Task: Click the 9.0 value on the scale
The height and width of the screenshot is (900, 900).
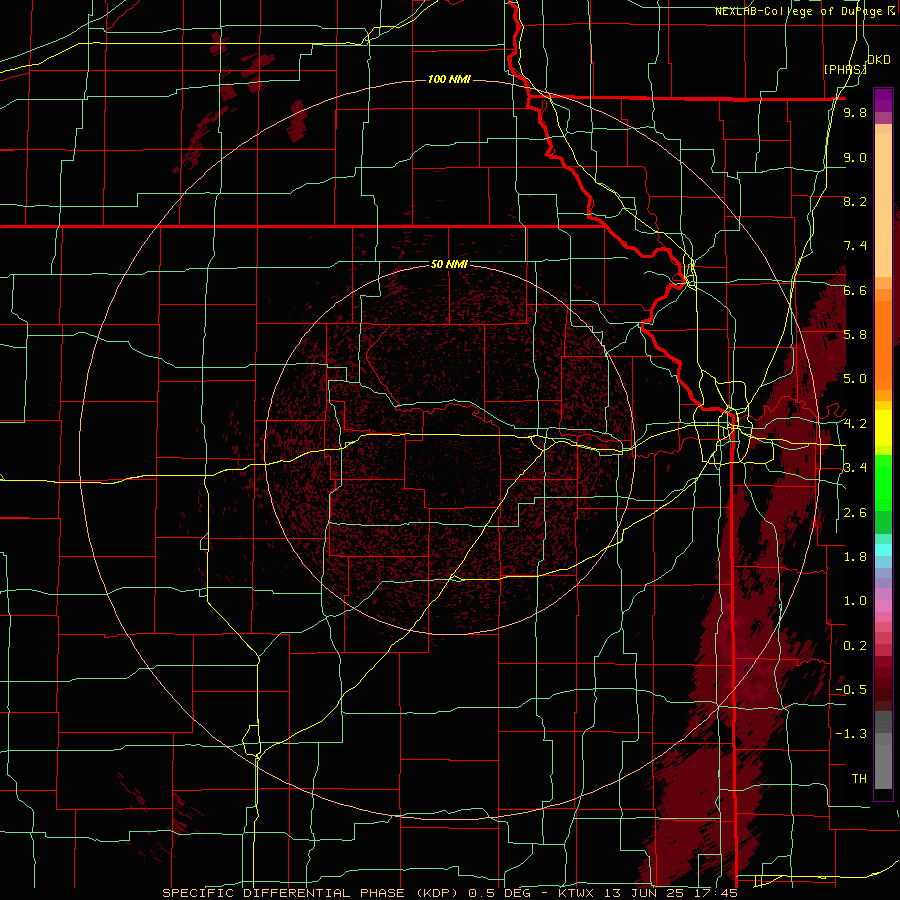Action: 855,157
